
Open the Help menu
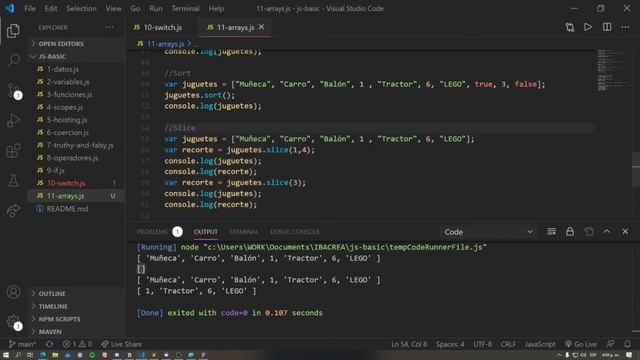click(x=216, y=8)
